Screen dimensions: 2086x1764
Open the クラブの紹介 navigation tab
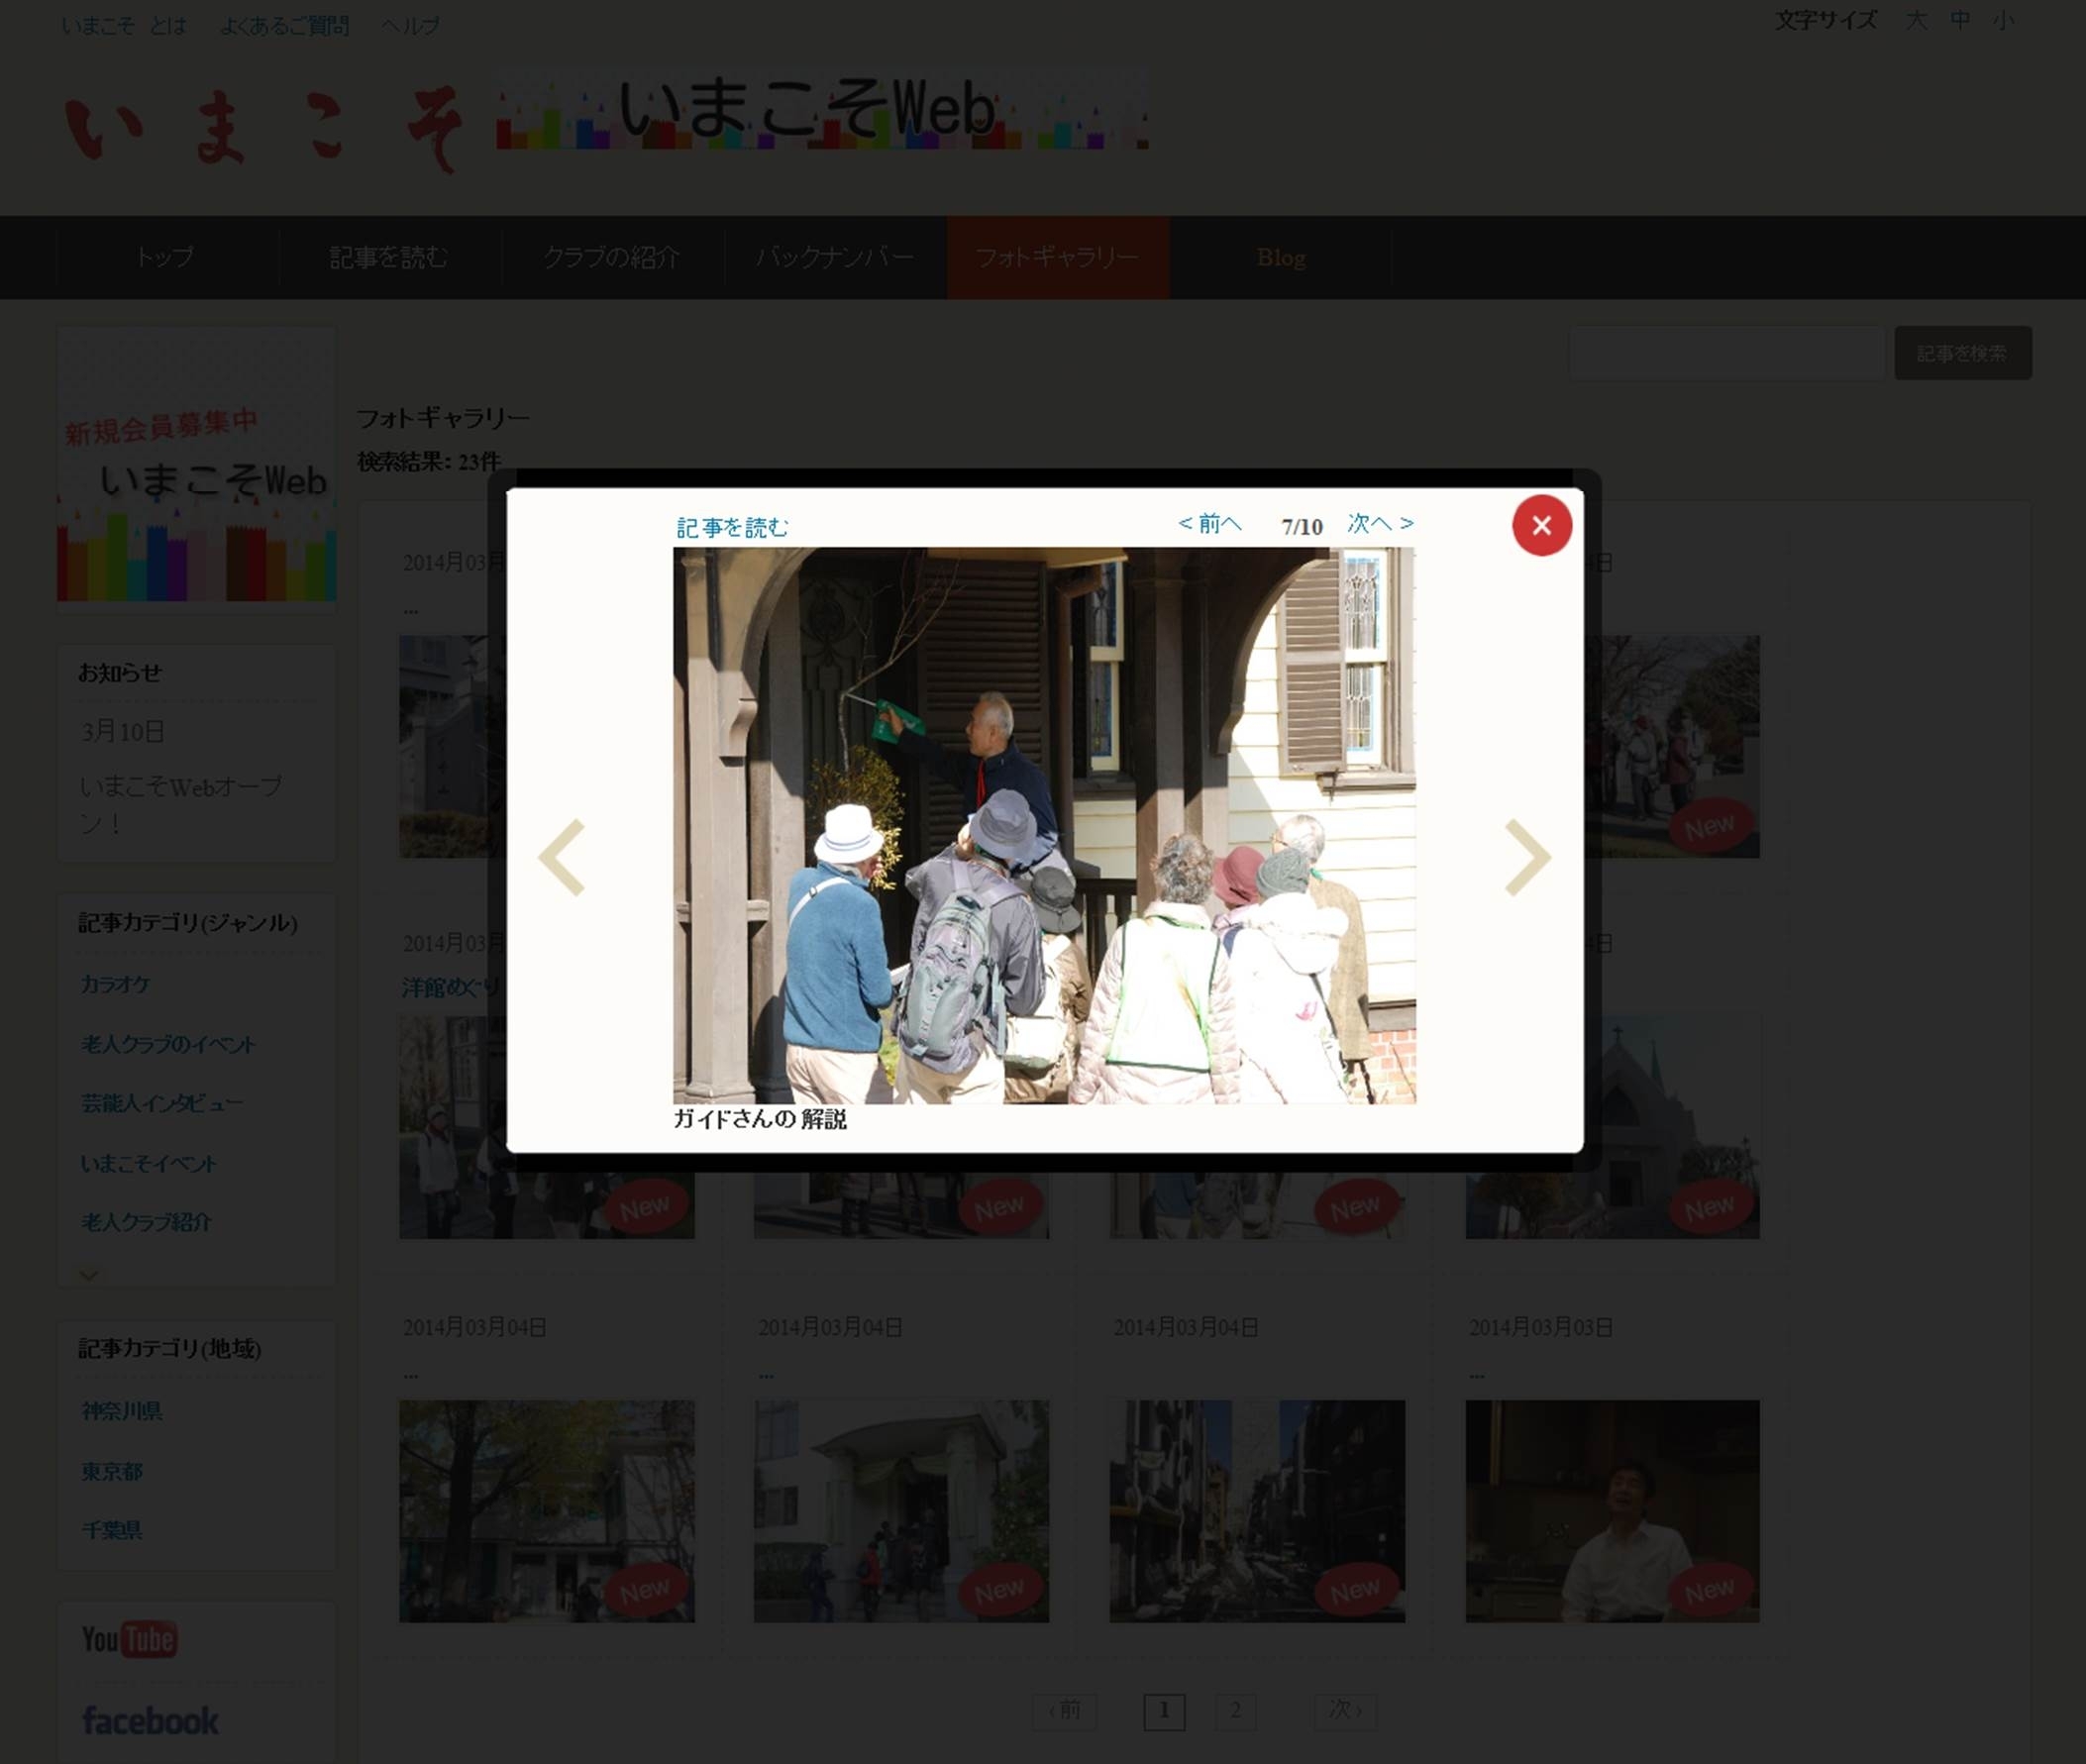point(612,257)
